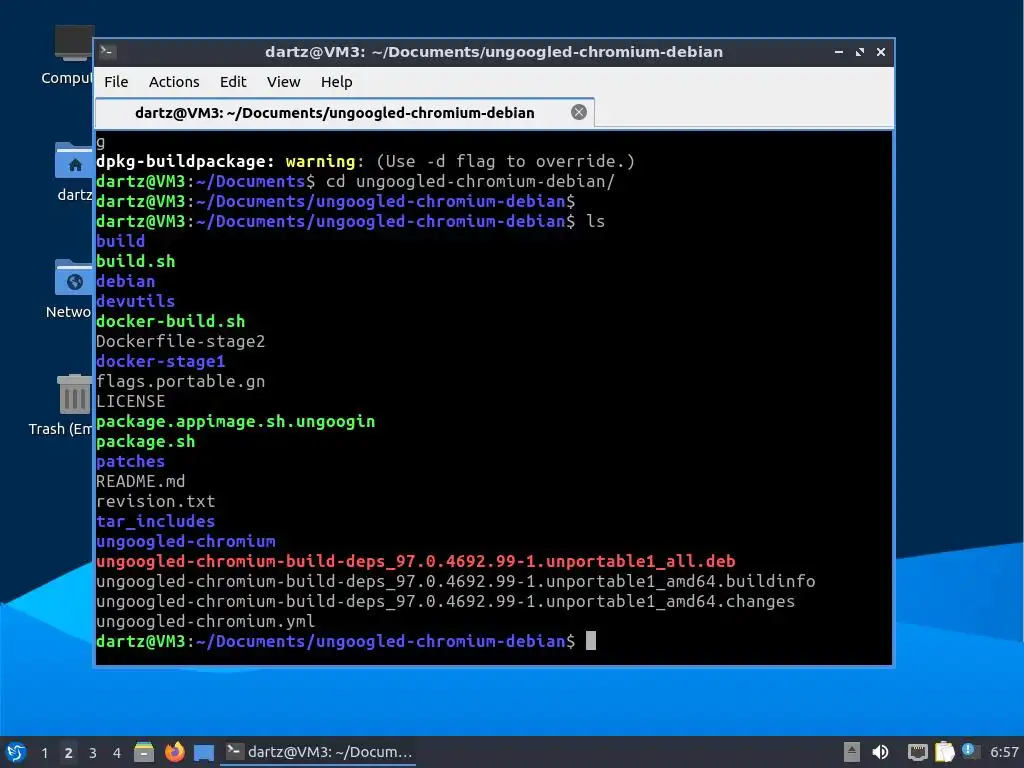Open the removable media eject tray icon
The width and height of the screenshot is (1024, 768).
tap(852, 752)
